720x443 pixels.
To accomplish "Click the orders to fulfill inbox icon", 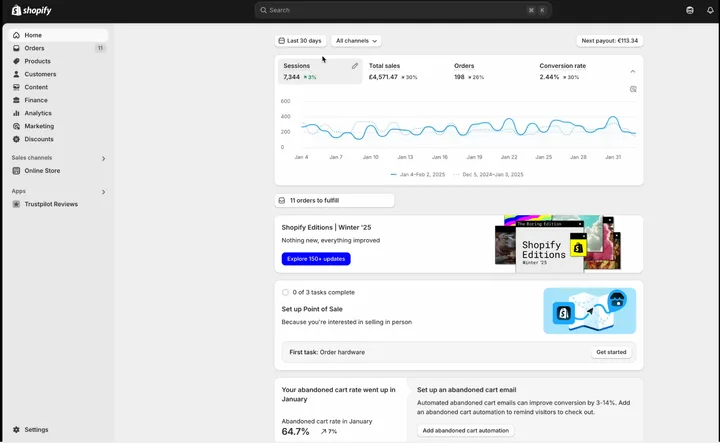I will coord(282,201).
